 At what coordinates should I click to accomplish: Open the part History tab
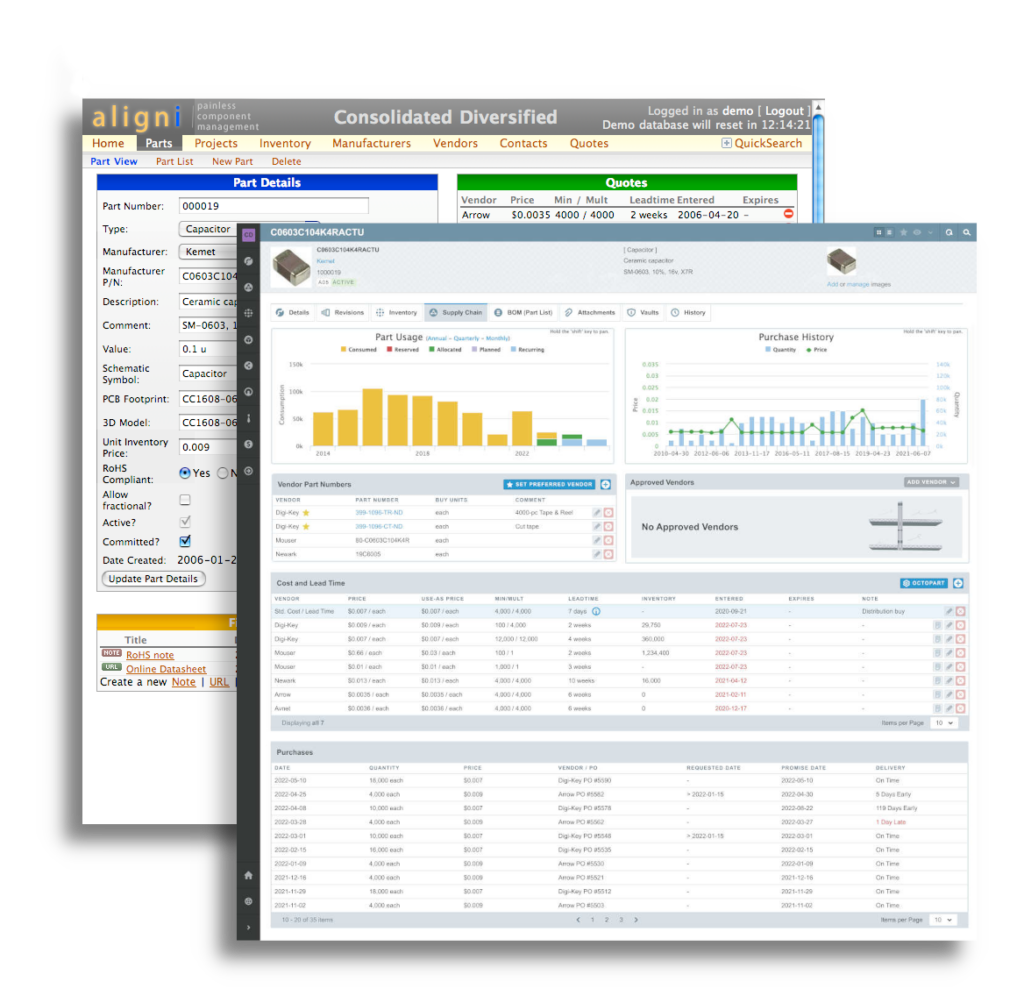tap(688, 313)
